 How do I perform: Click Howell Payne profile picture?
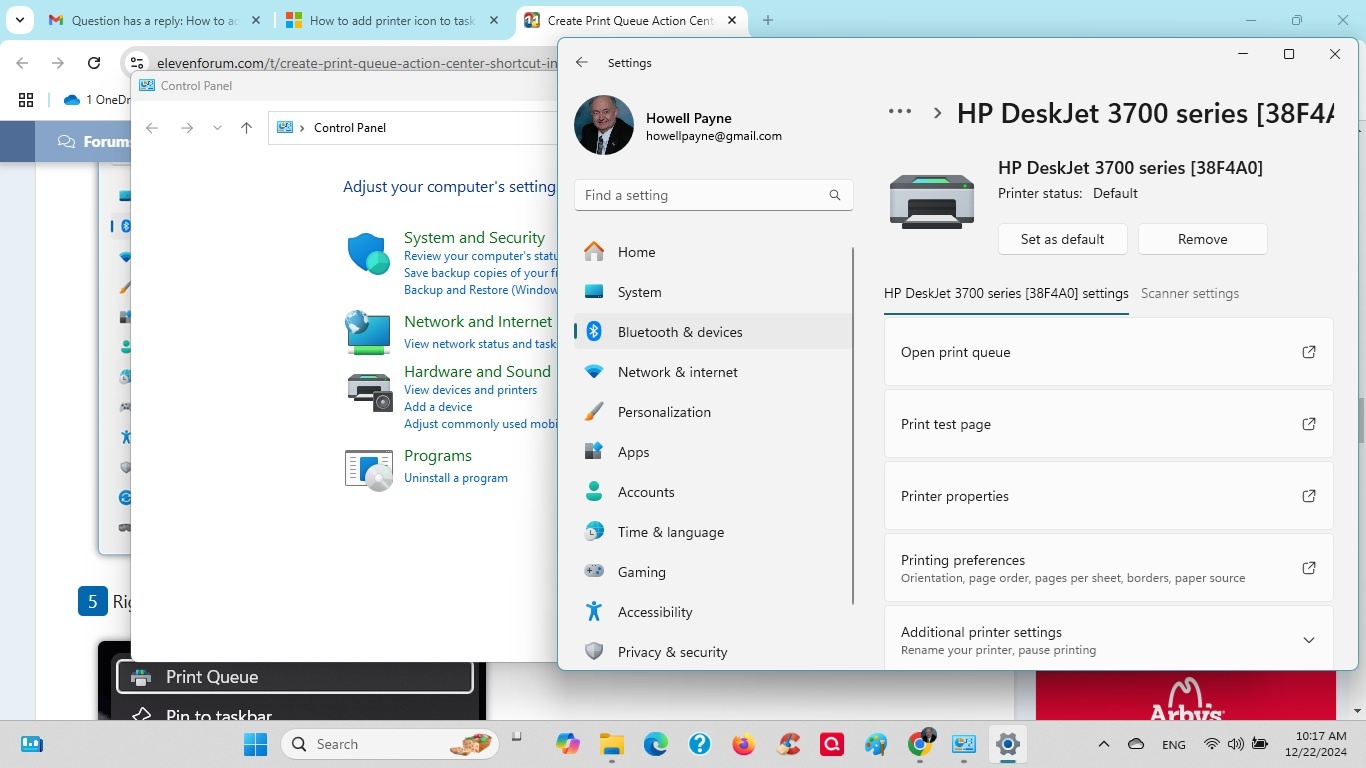[604, 125]
